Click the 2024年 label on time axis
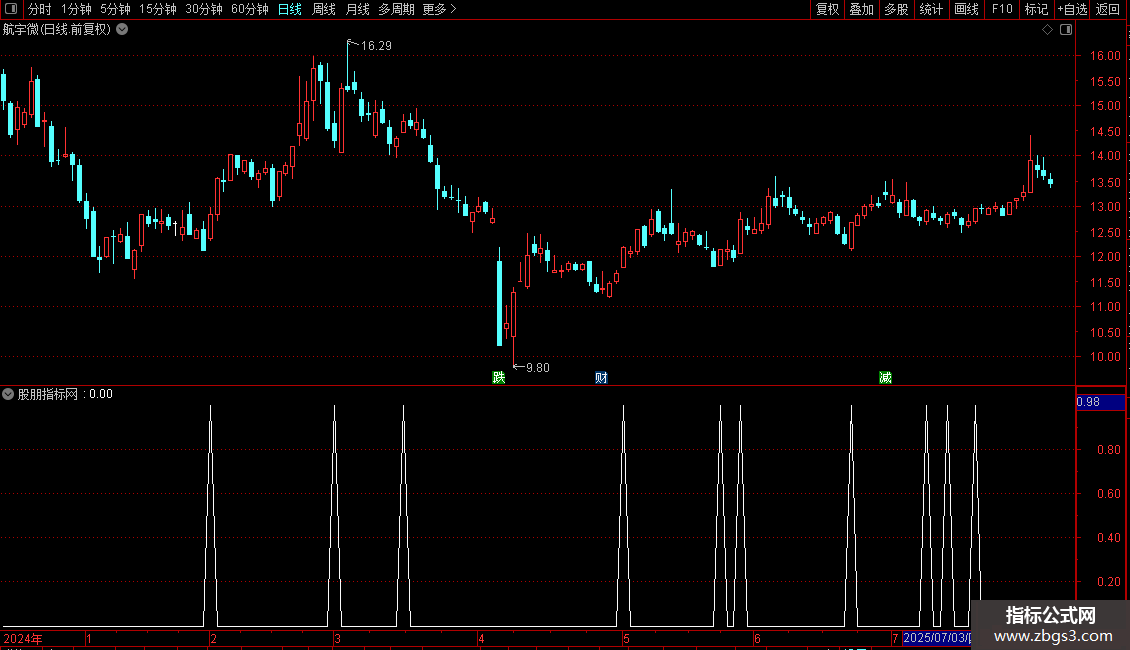1130x650 pixels. [x=23, y=638]
